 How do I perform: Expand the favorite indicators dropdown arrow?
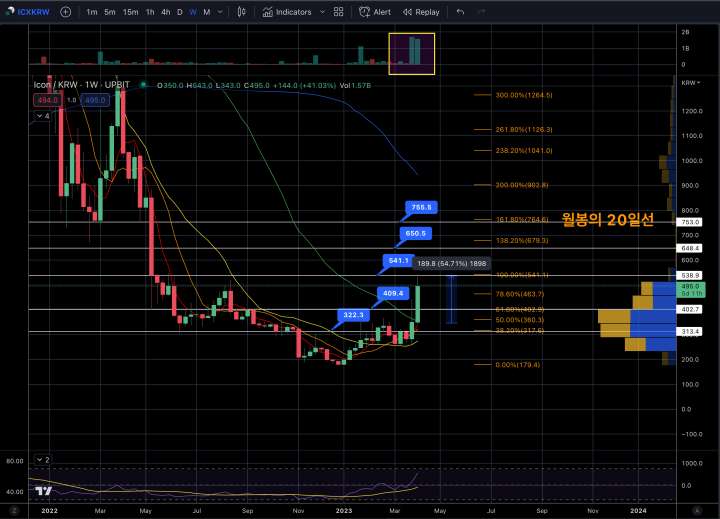(x=322, y=12)
